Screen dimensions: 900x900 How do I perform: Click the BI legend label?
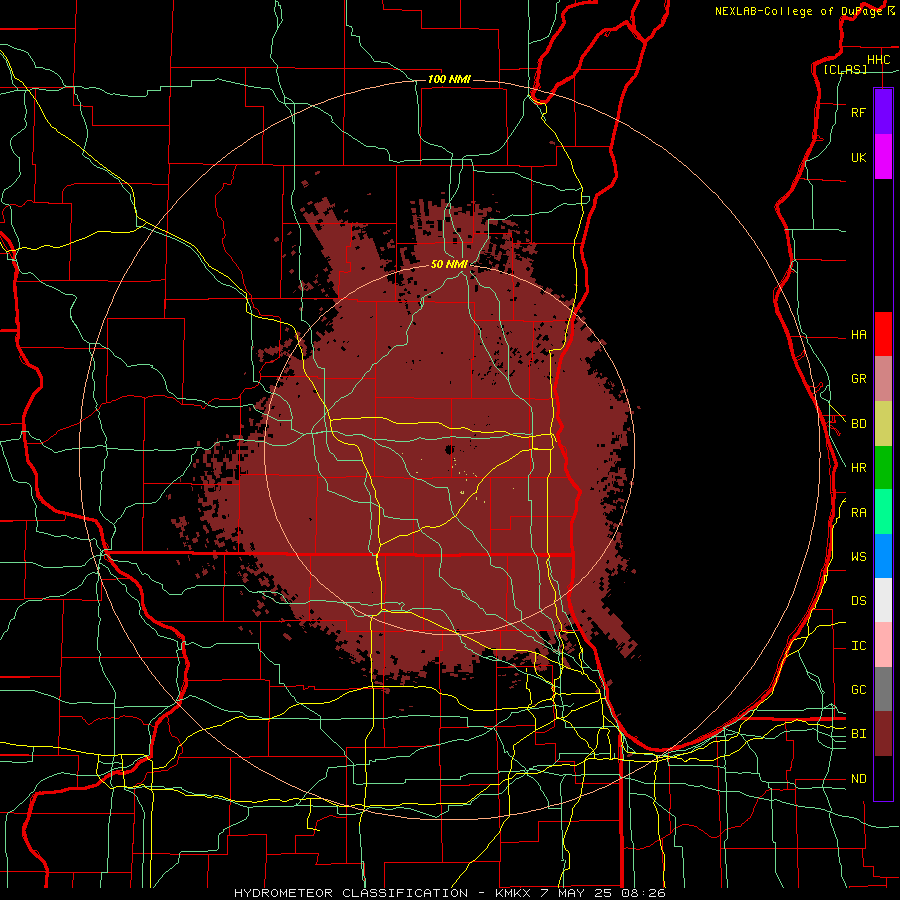pyautogui.click(x=859, y=734)
